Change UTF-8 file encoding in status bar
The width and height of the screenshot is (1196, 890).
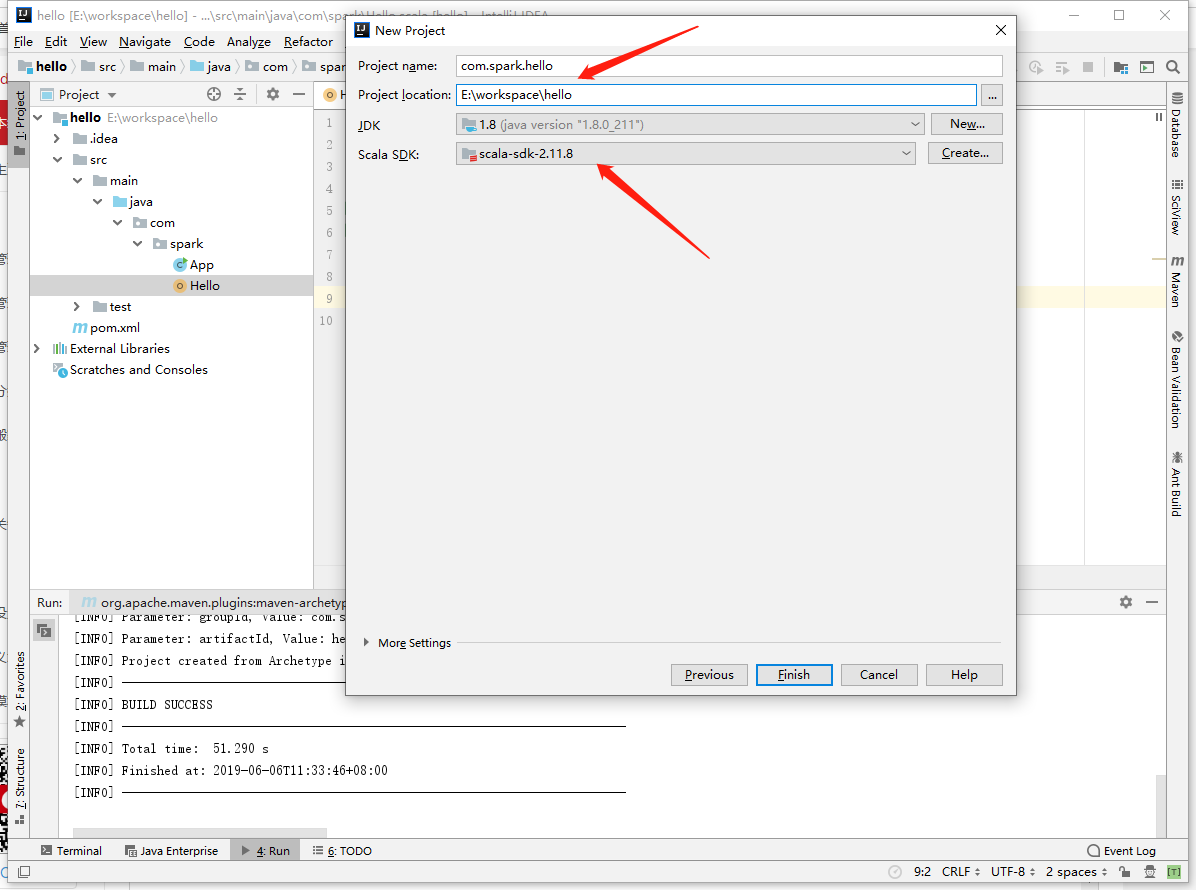(x=1013, y=872)
